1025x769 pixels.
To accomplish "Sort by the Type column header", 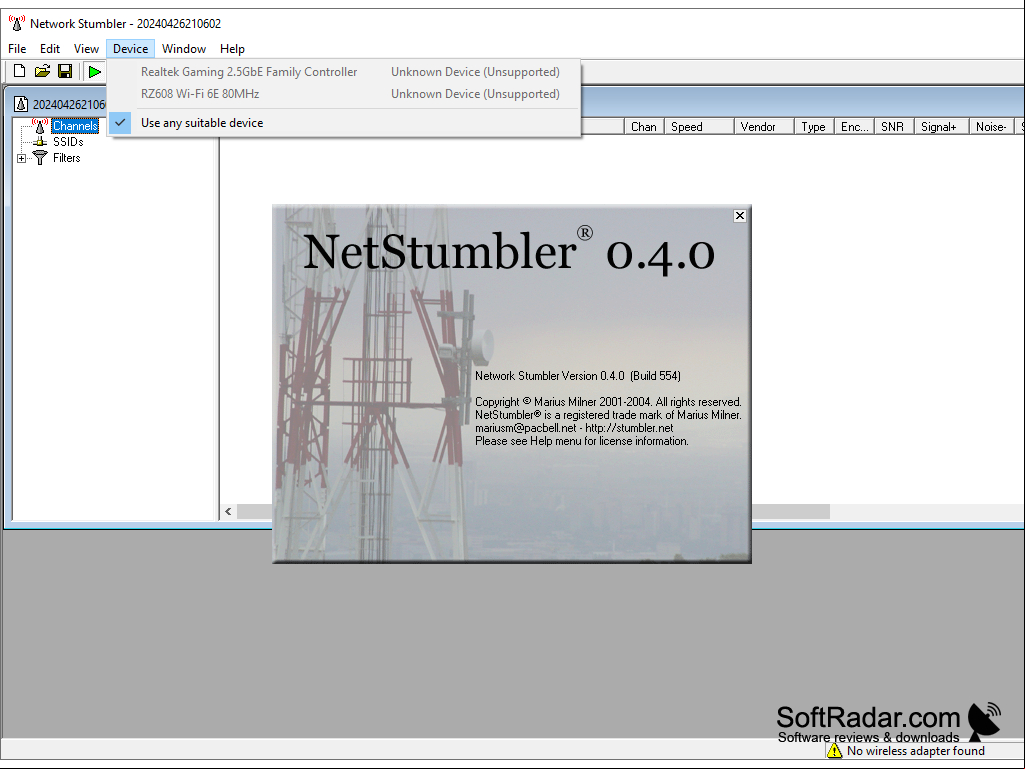I will click(x=815, y=127).
